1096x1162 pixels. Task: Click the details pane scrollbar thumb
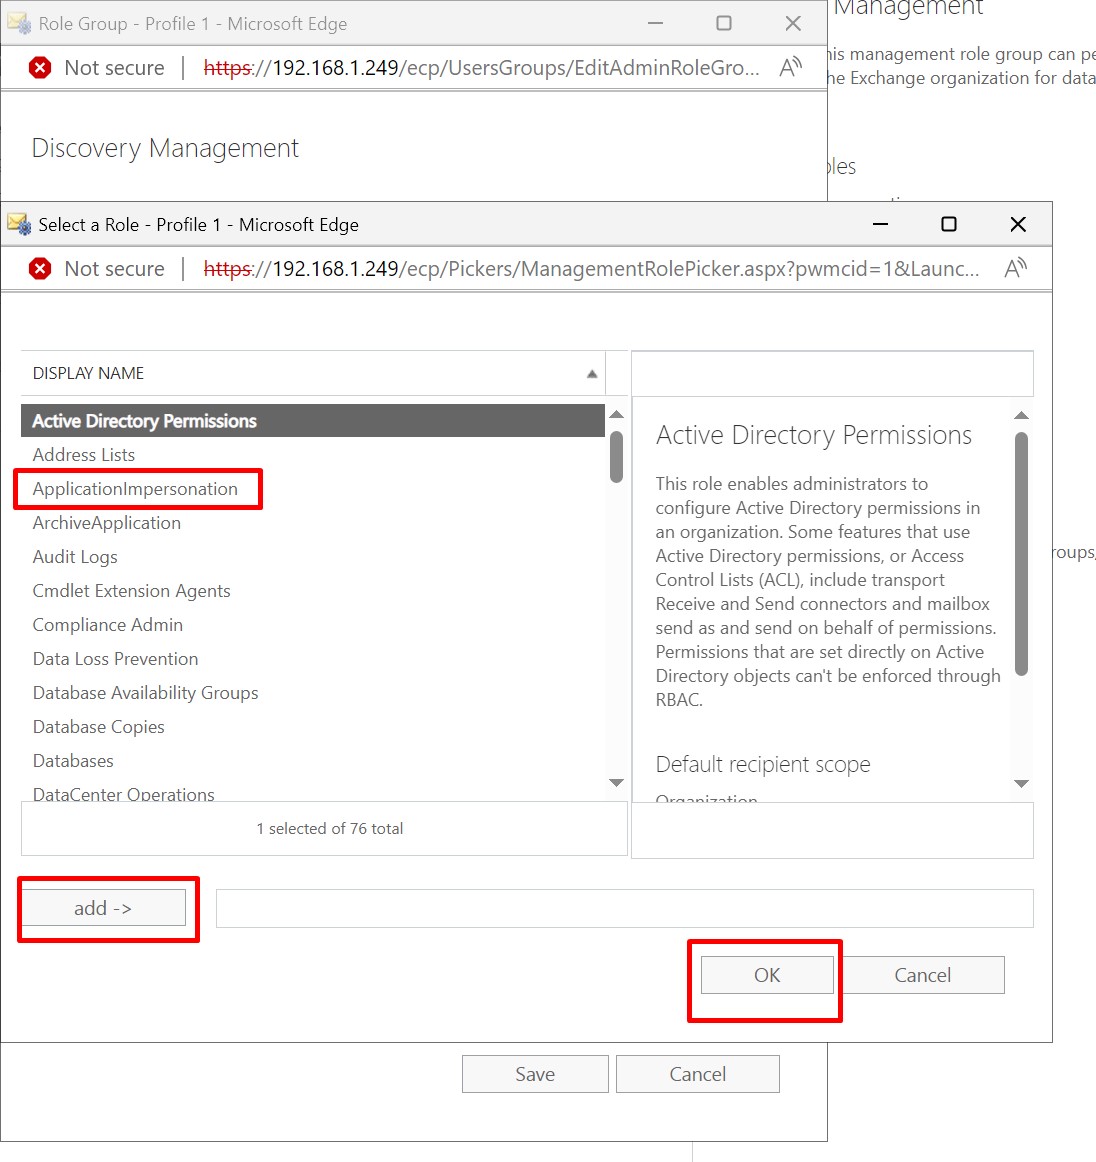(x=1021, y=554)
